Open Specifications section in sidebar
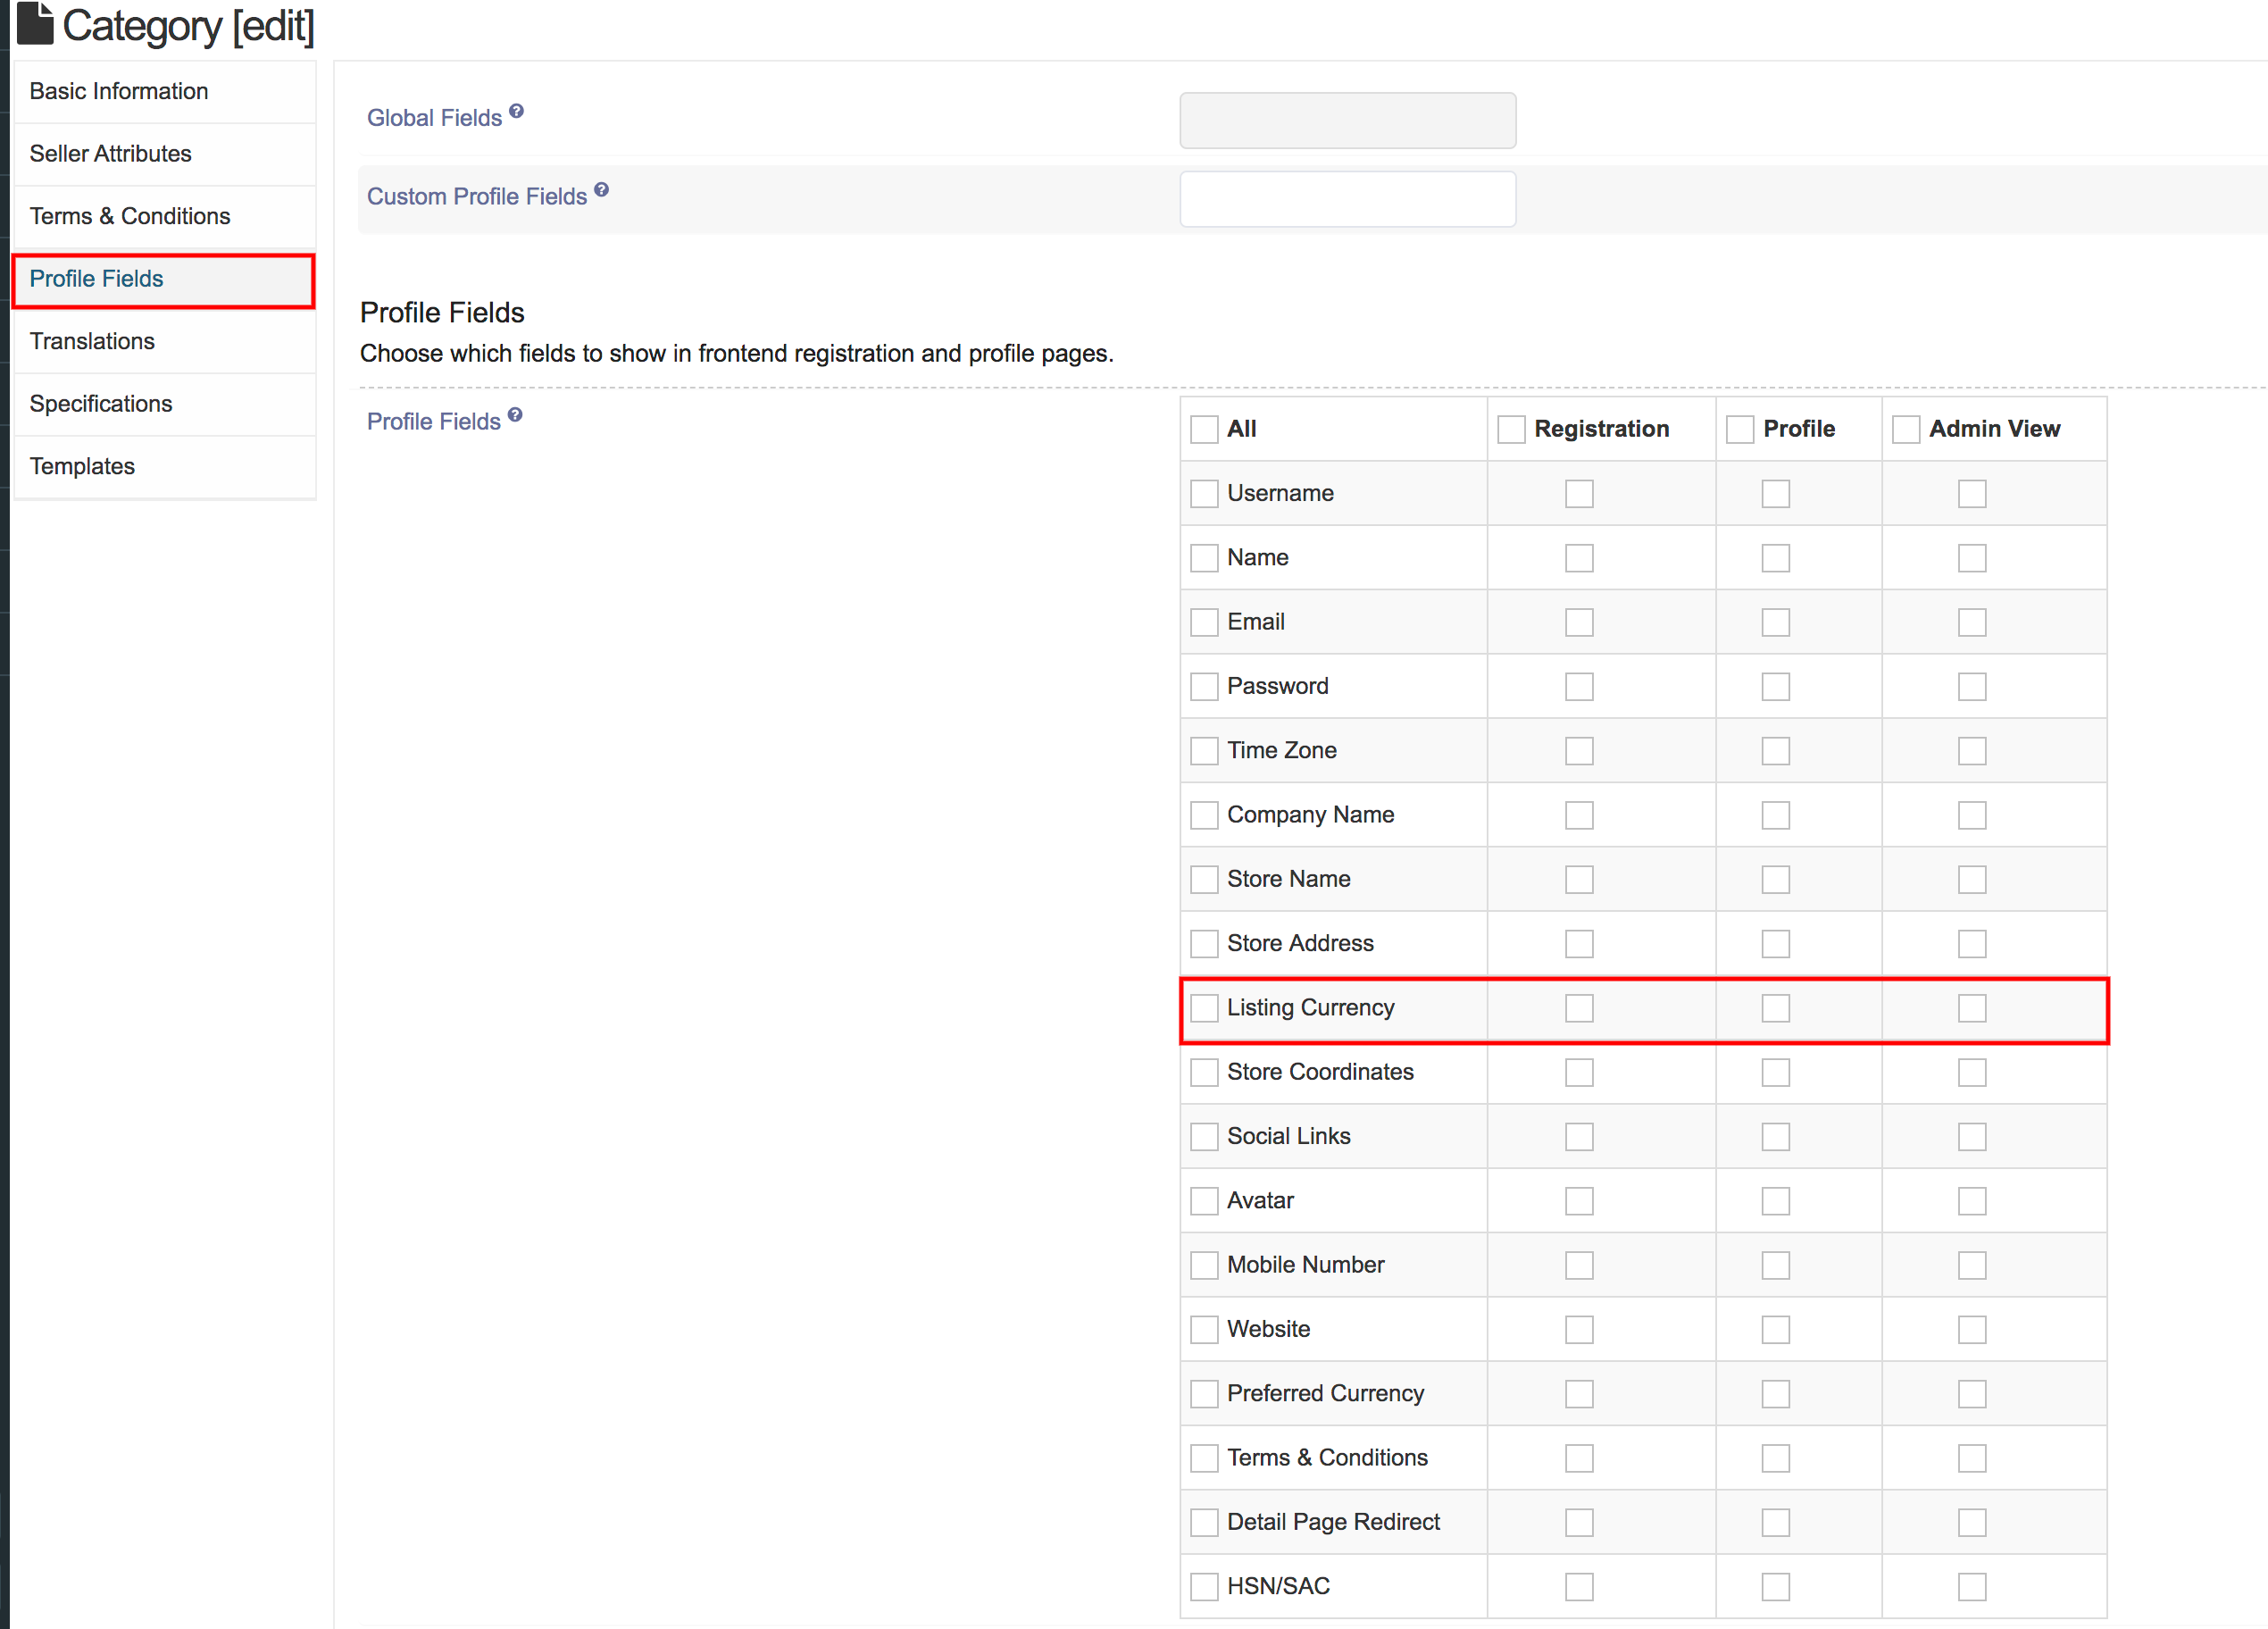The image size is (2268, 1629). coord(101,404)
